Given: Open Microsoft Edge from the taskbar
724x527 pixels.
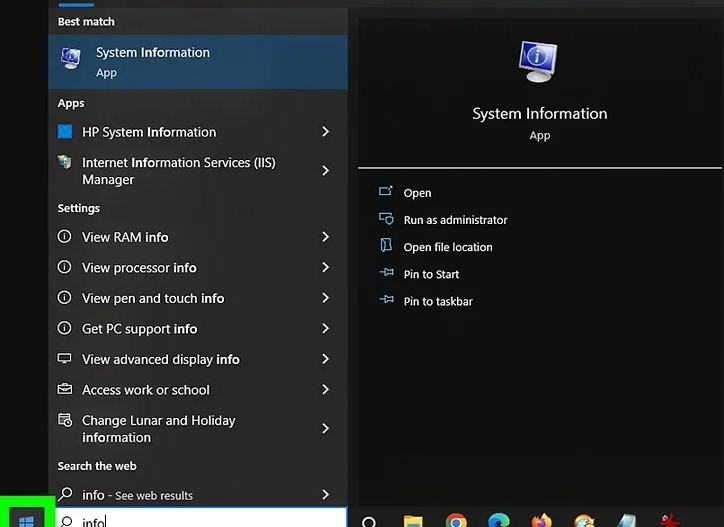Looking at the screenshot, I should coord(499,521).
